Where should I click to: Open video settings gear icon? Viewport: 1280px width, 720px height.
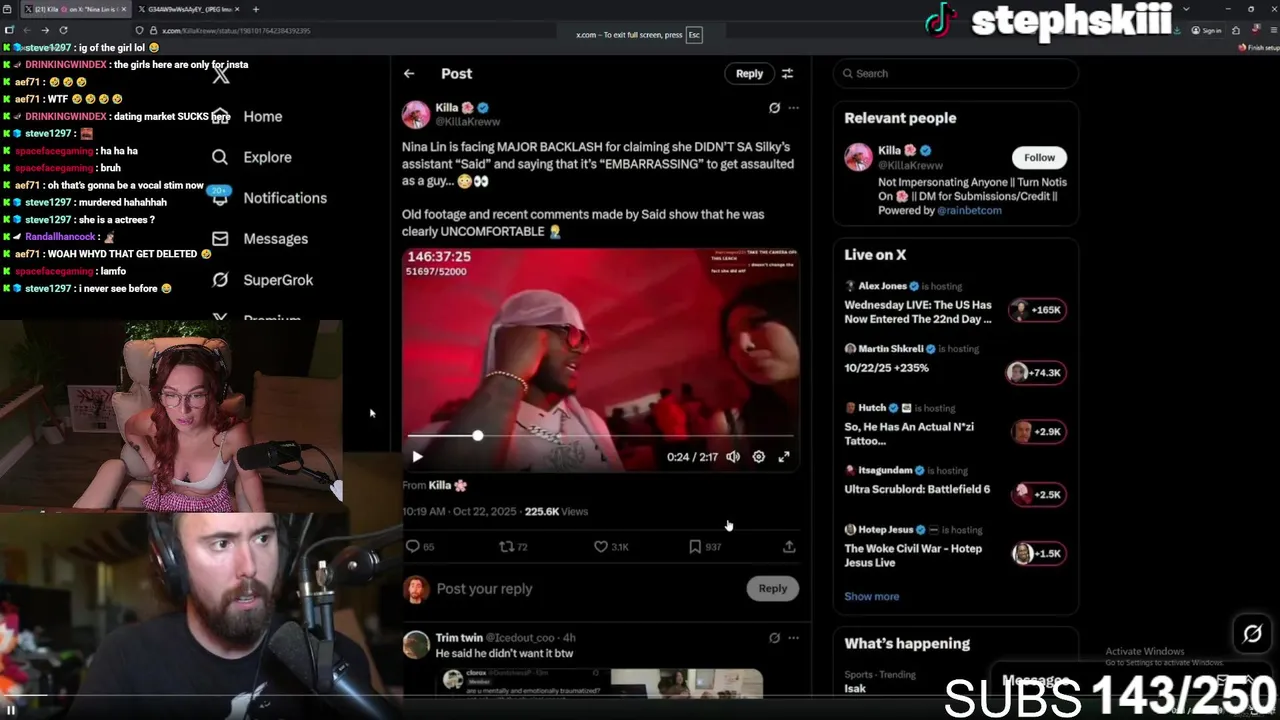pos(759,457)
